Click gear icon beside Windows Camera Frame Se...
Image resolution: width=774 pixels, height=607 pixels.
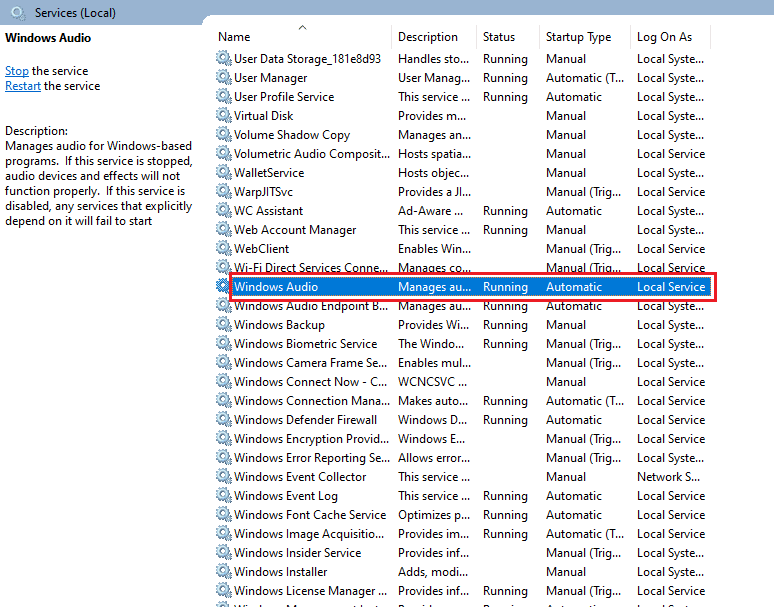pyautogui.click(x=224, y=362)
